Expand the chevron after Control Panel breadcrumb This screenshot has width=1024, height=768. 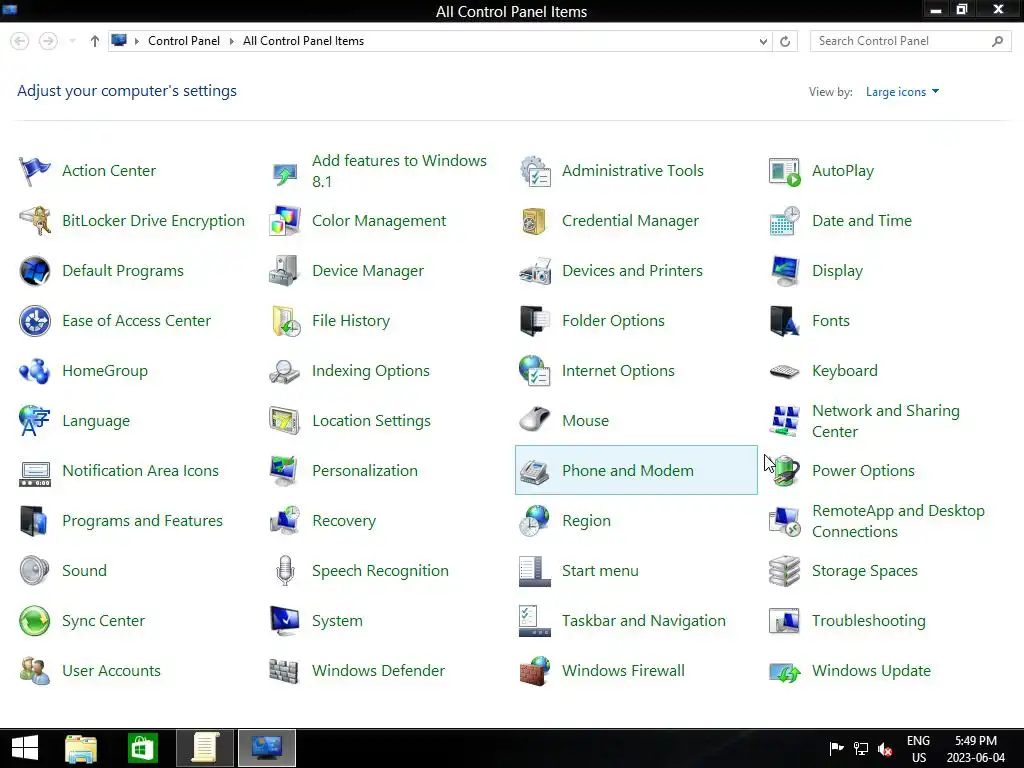point(231,41)
